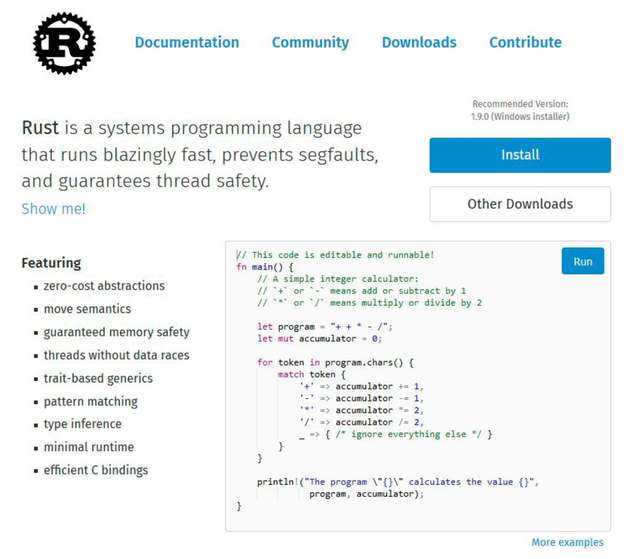This screenshot has height=559, width=630.
Task: Go to the Community section
Action: pos(310,43)
